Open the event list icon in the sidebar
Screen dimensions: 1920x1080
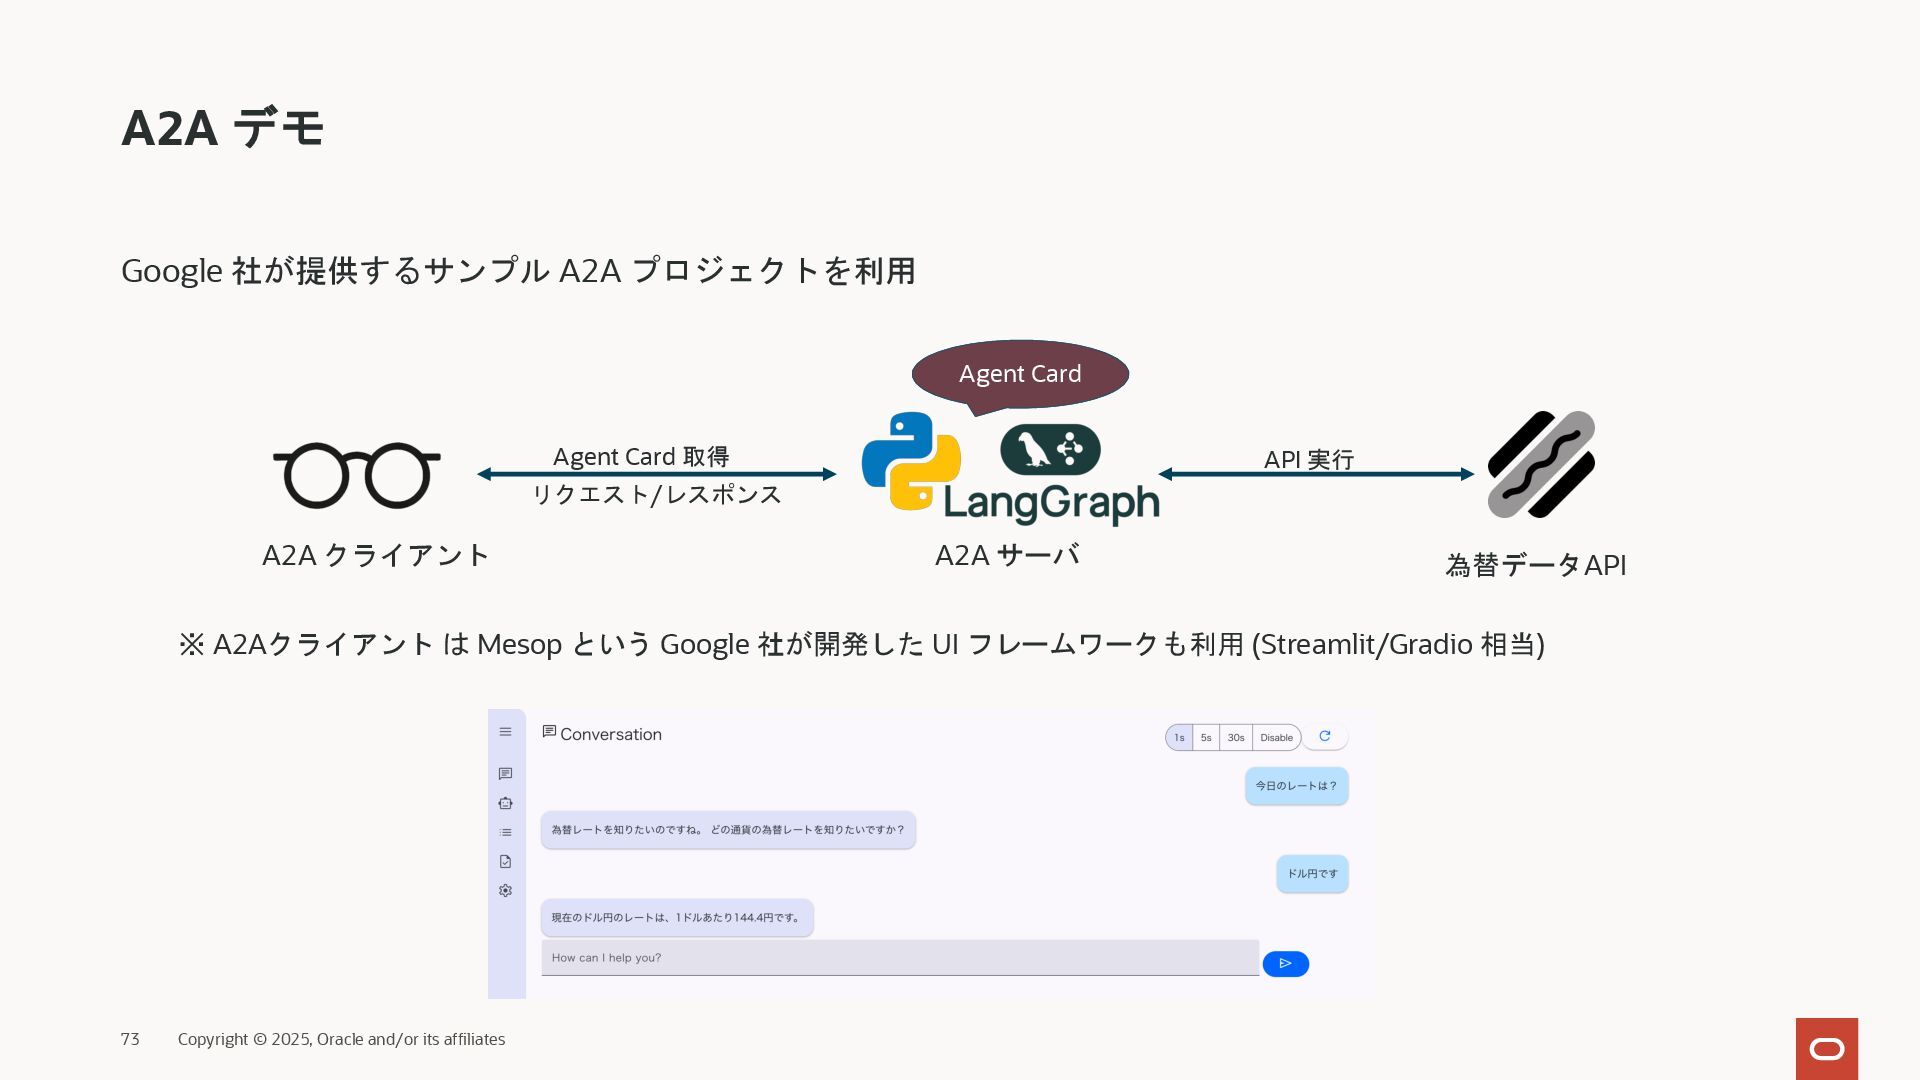pos(505,832)
